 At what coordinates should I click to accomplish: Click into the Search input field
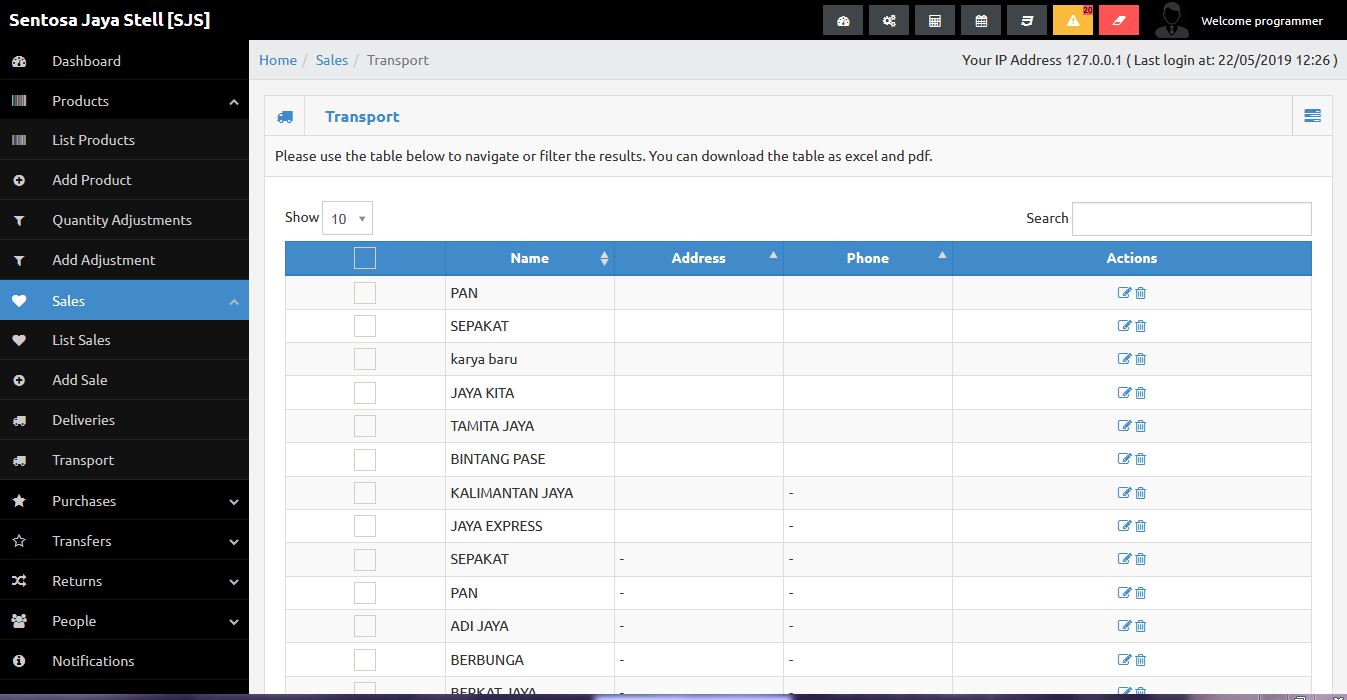coord(1191,219)
